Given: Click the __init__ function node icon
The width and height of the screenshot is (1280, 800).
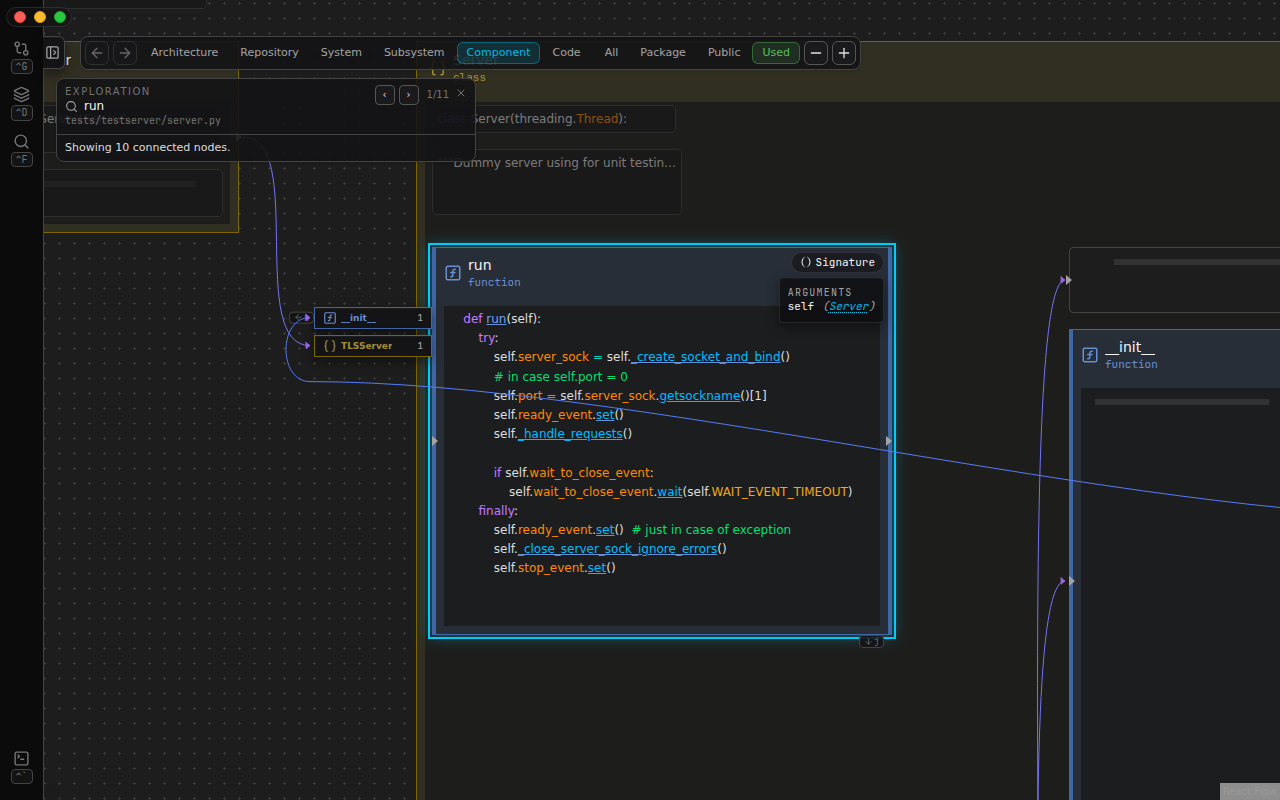Looking at the screenshot, I should click(x=1091, y=354).
